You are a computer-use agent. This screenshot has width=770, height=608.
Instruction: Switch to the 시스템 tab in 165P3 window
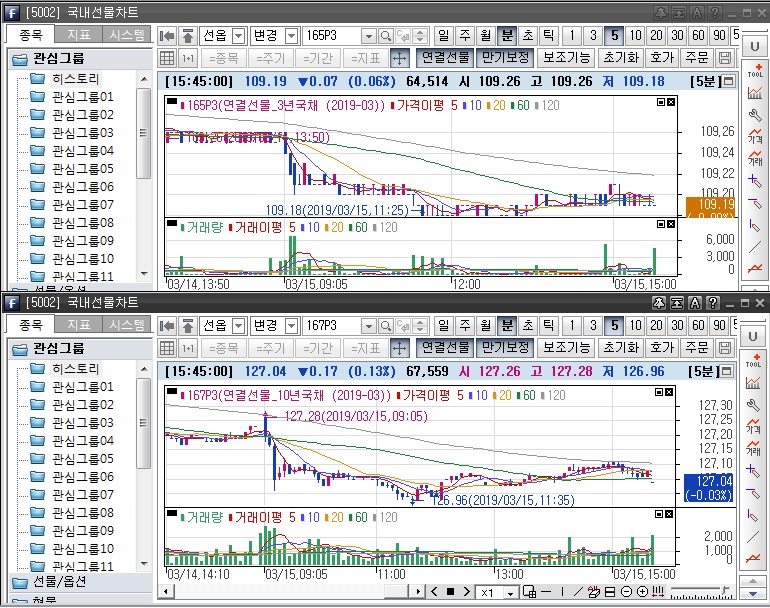pyautogui.click(x=126, y=35)
